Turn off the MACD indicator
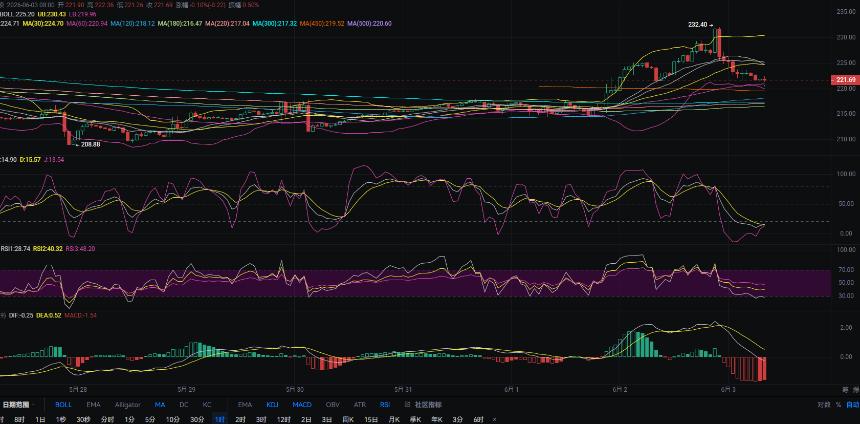Screen dimensions: 860x424 pos(302,405)
